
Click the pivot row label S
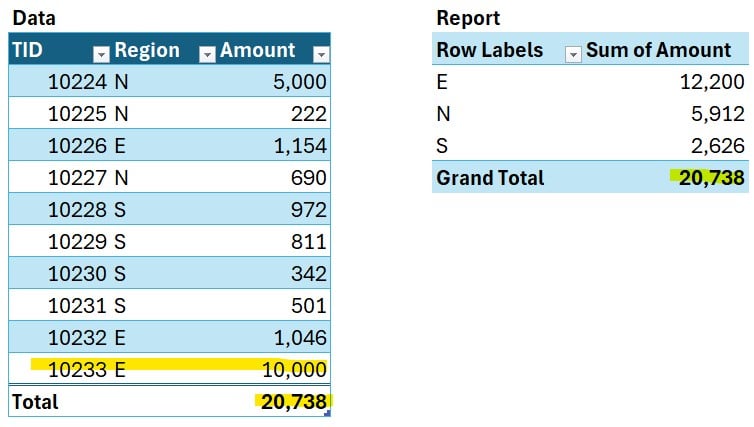coord(442,146)
